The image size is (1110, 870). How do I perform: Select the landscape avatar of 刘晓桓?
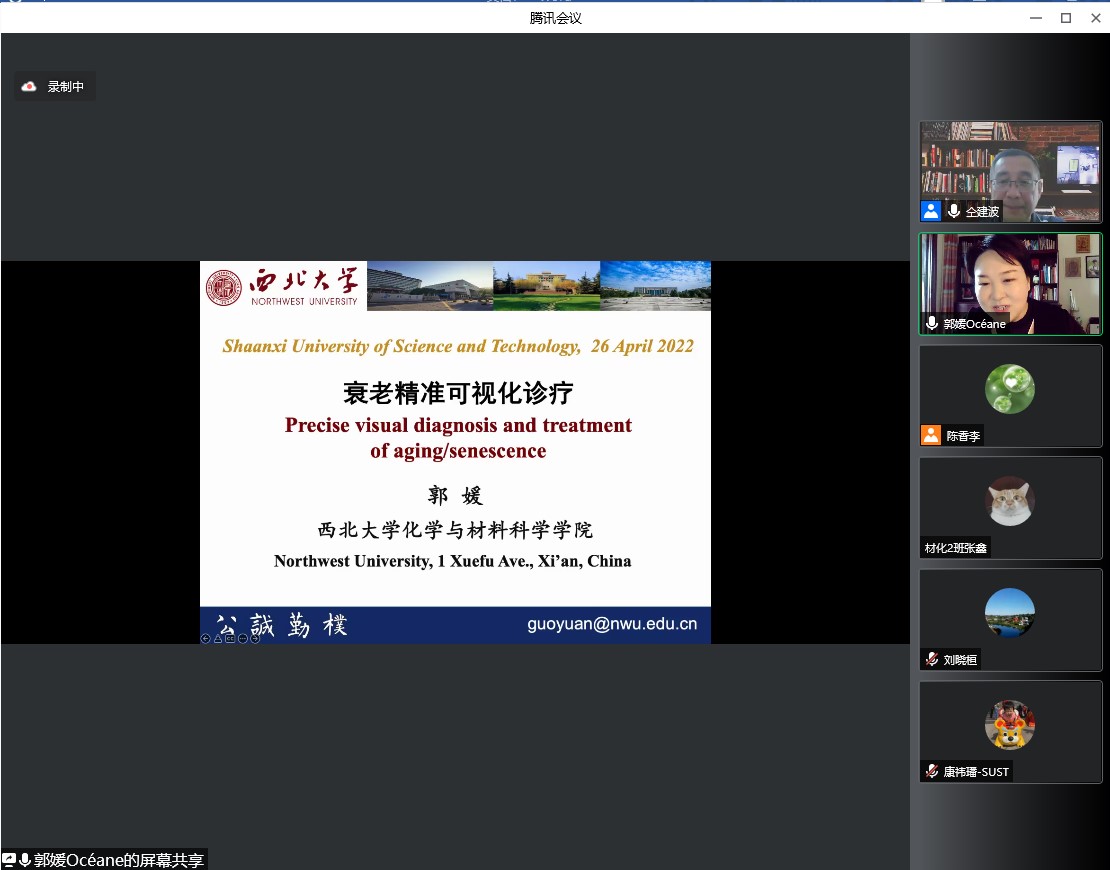click(1009, 613)
